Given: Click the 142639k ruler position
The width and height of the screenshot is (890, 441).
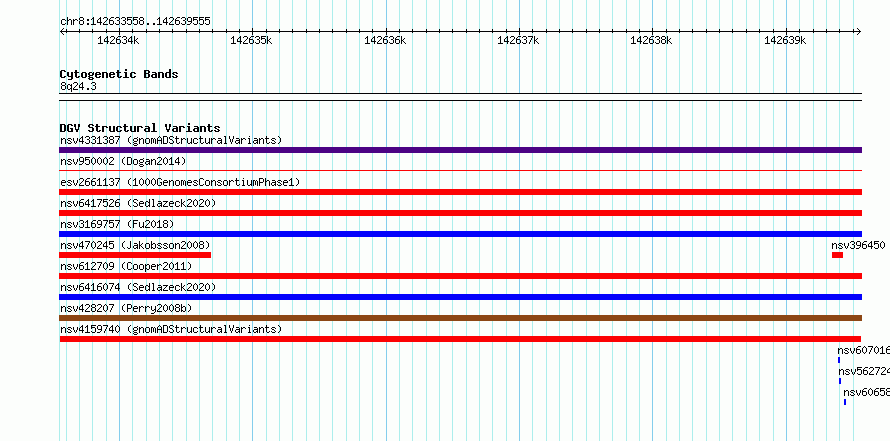Looking at the screenshot, I should point(786,40).
